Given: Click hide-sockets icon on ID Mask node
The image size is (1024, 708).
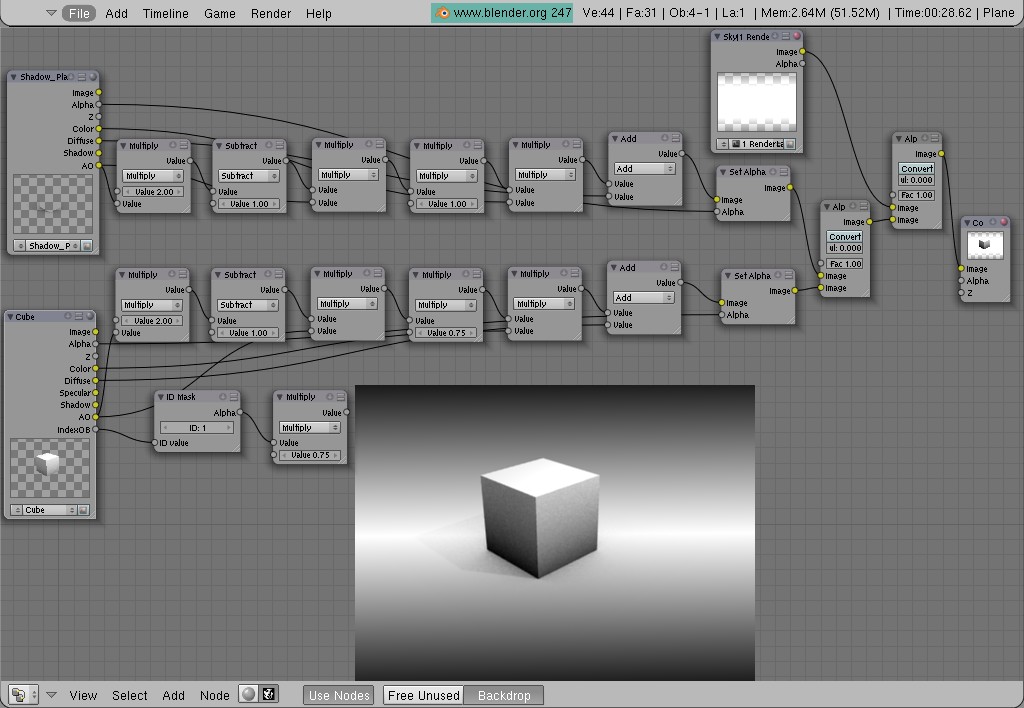Looking at the screenshot, I should point(223,396).
